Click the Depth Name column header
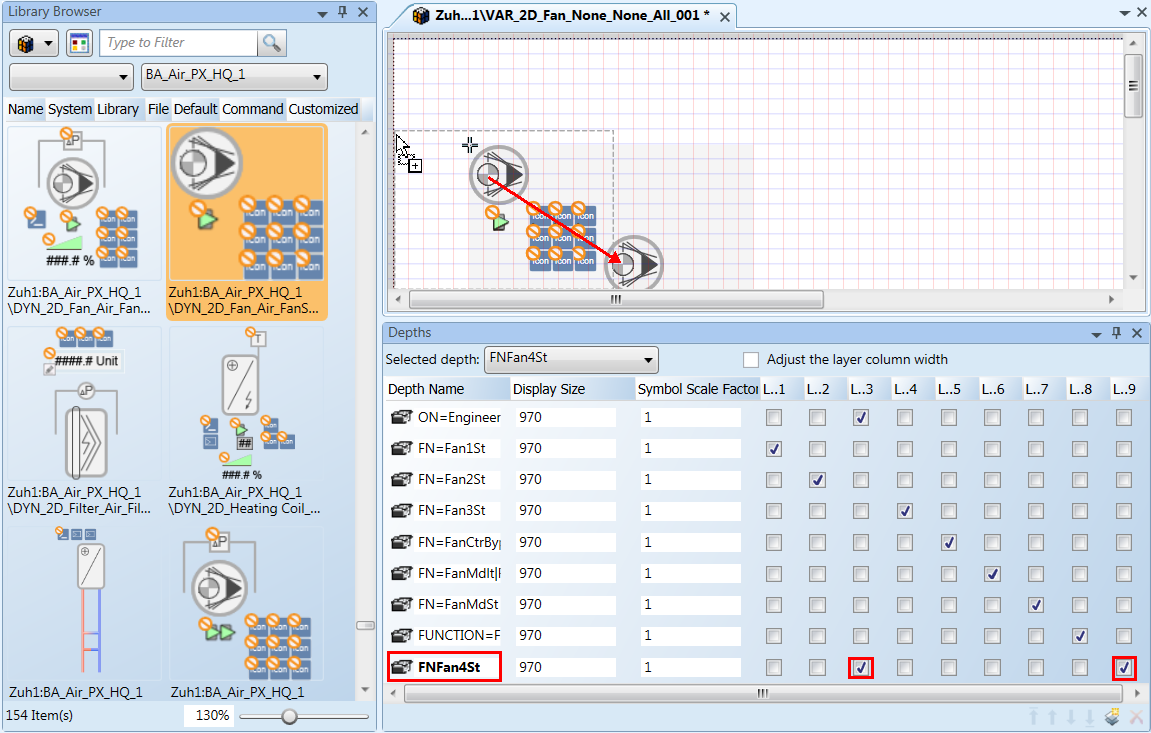The width and height of the screenshot is (1151, 733). 426,389
